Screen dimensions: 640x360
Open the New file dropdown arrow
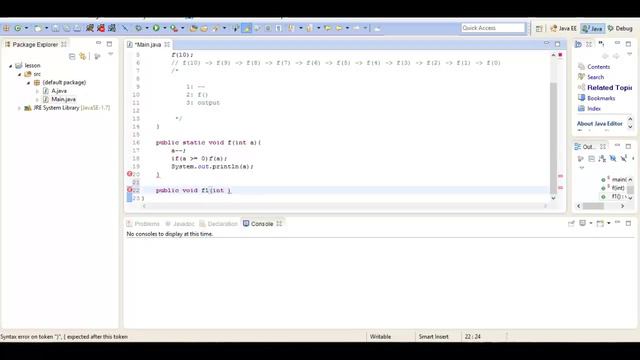pos(46,28)
